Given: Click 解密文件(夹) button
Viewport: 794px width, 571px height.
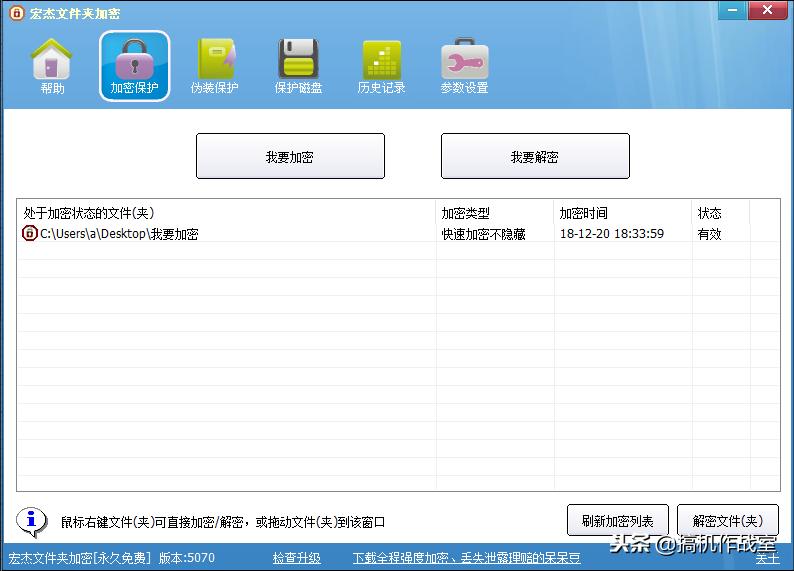Looking at the screenshot, I should [x=728, y=520].
